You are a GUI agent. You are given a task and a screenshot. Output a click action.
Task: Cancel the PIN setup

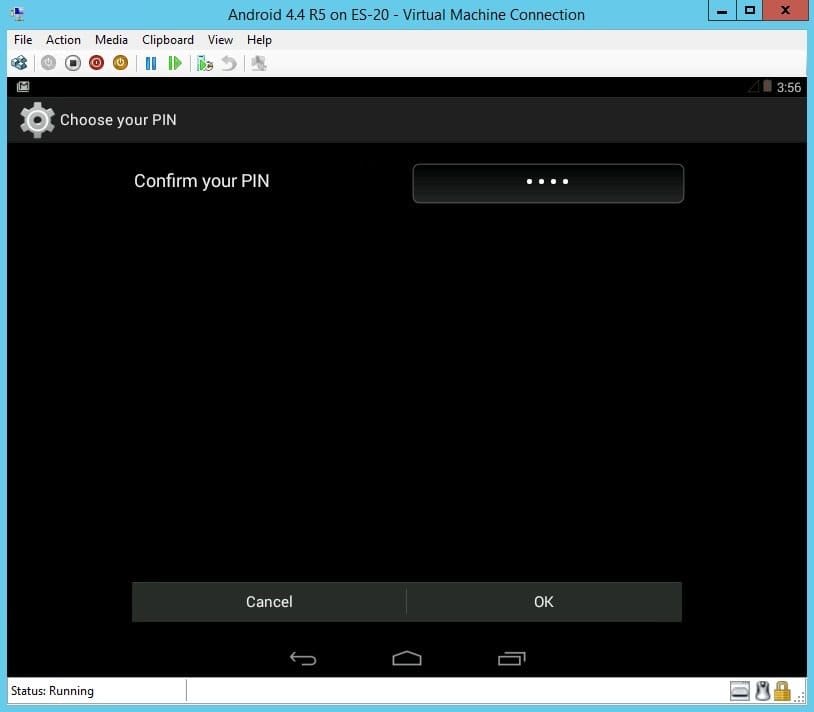pos(269,601)
